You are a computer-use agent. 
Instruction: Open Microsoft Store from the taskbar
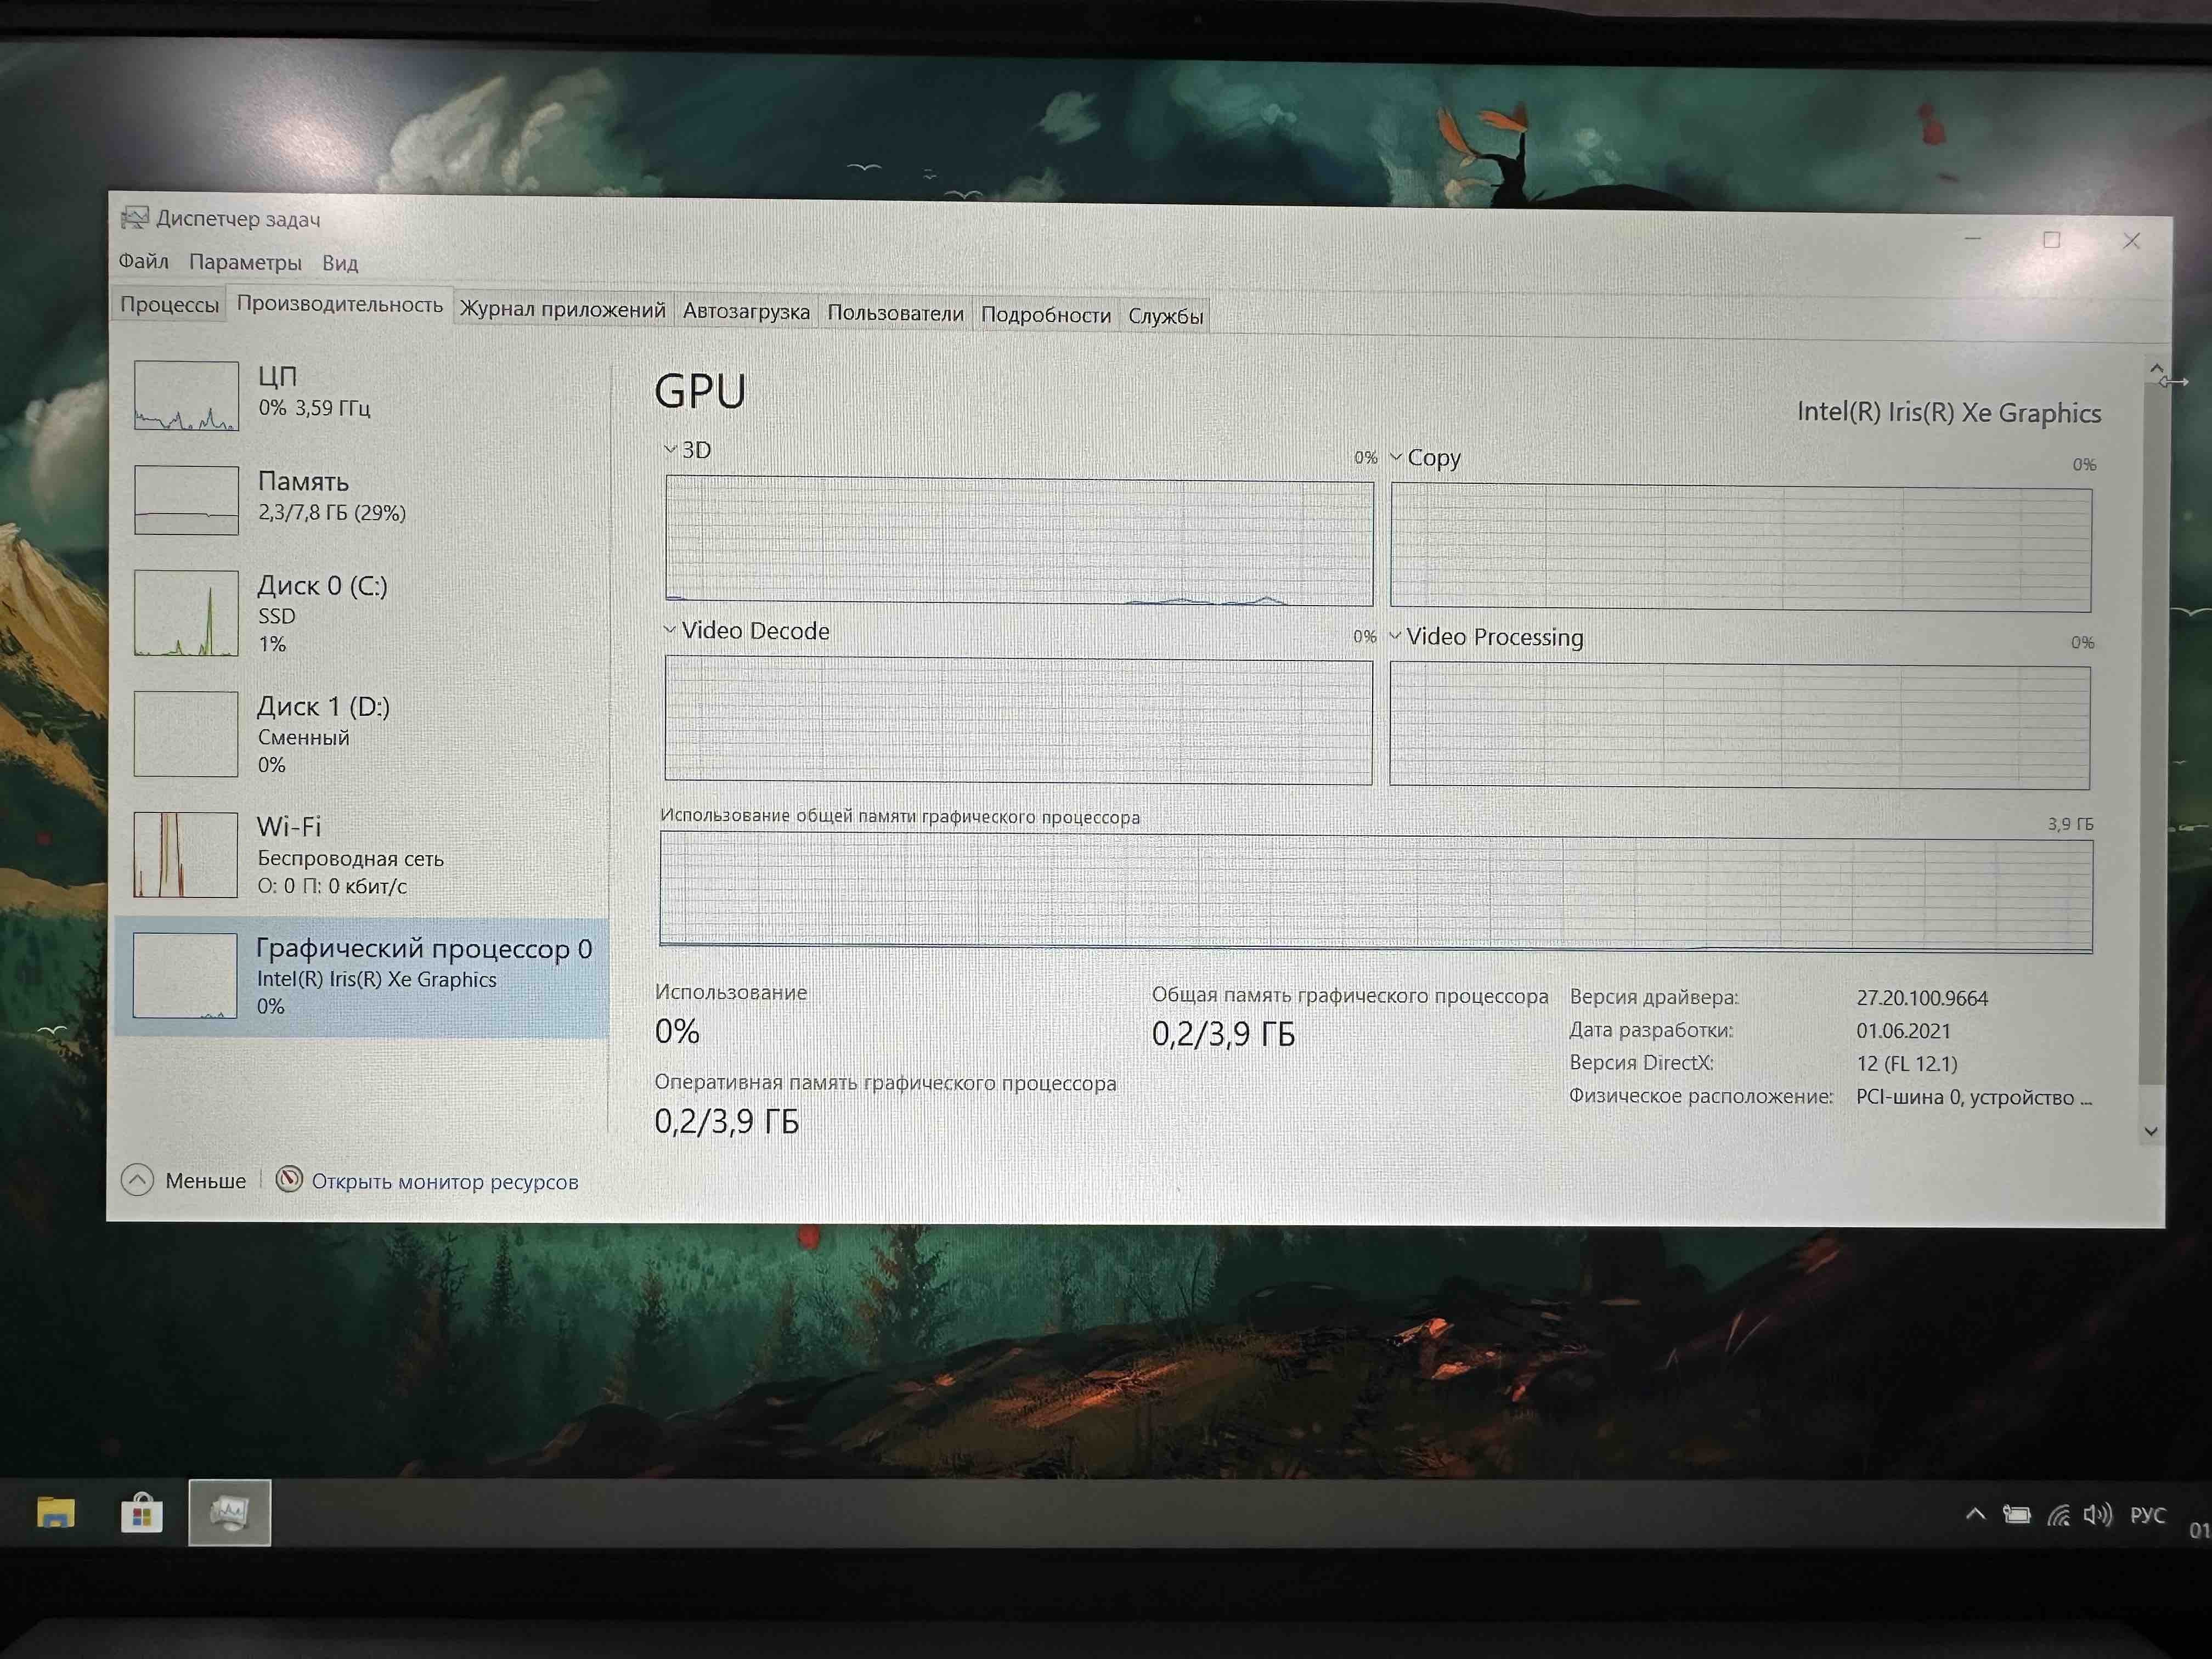(142, 1513)
